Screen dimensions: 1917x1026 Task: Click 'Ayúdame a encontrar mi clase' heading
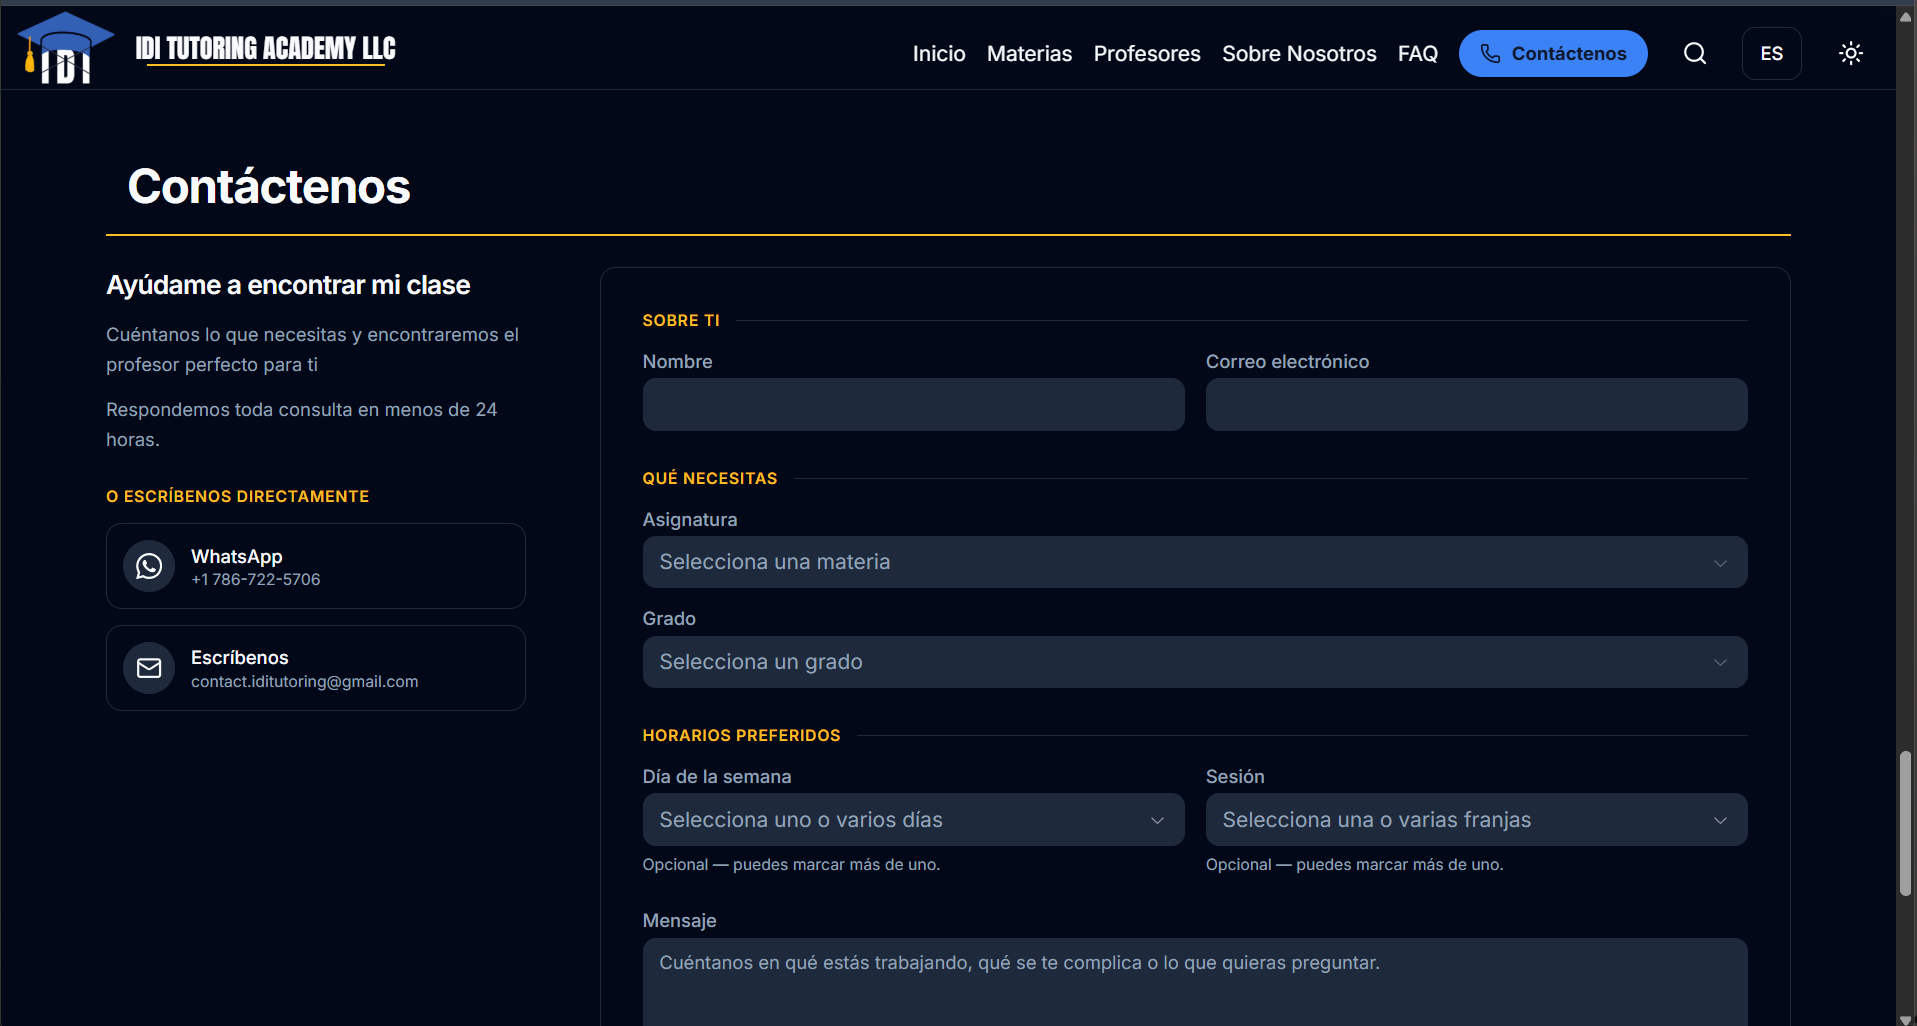[x=288, y=285]
